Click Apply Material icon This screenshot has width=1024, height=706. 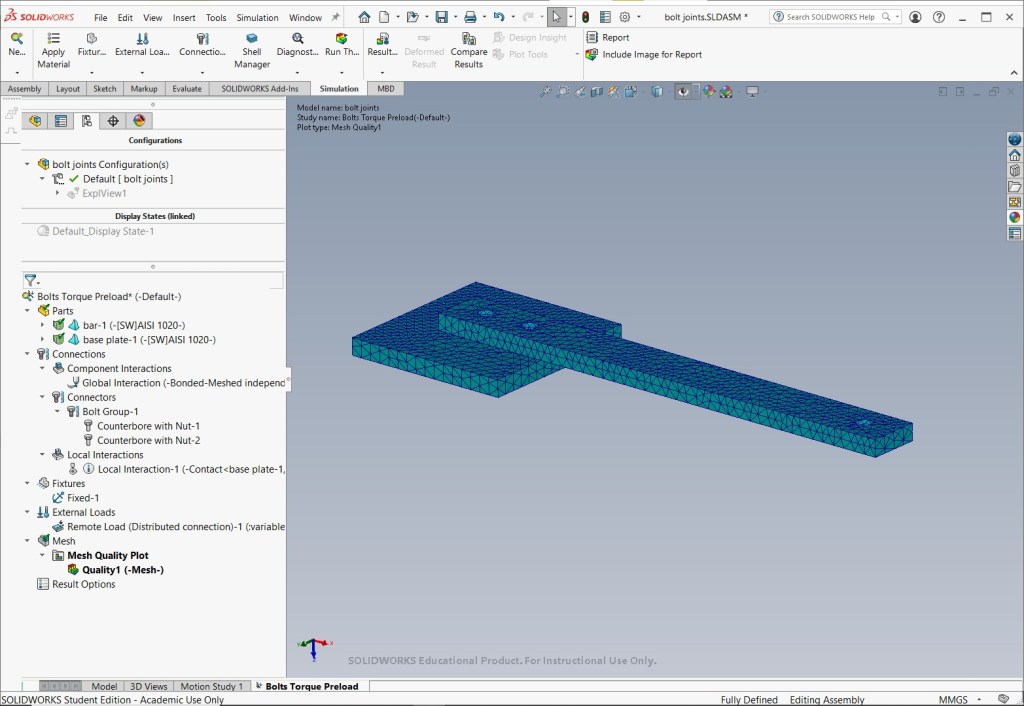click(x=54, y=39)
